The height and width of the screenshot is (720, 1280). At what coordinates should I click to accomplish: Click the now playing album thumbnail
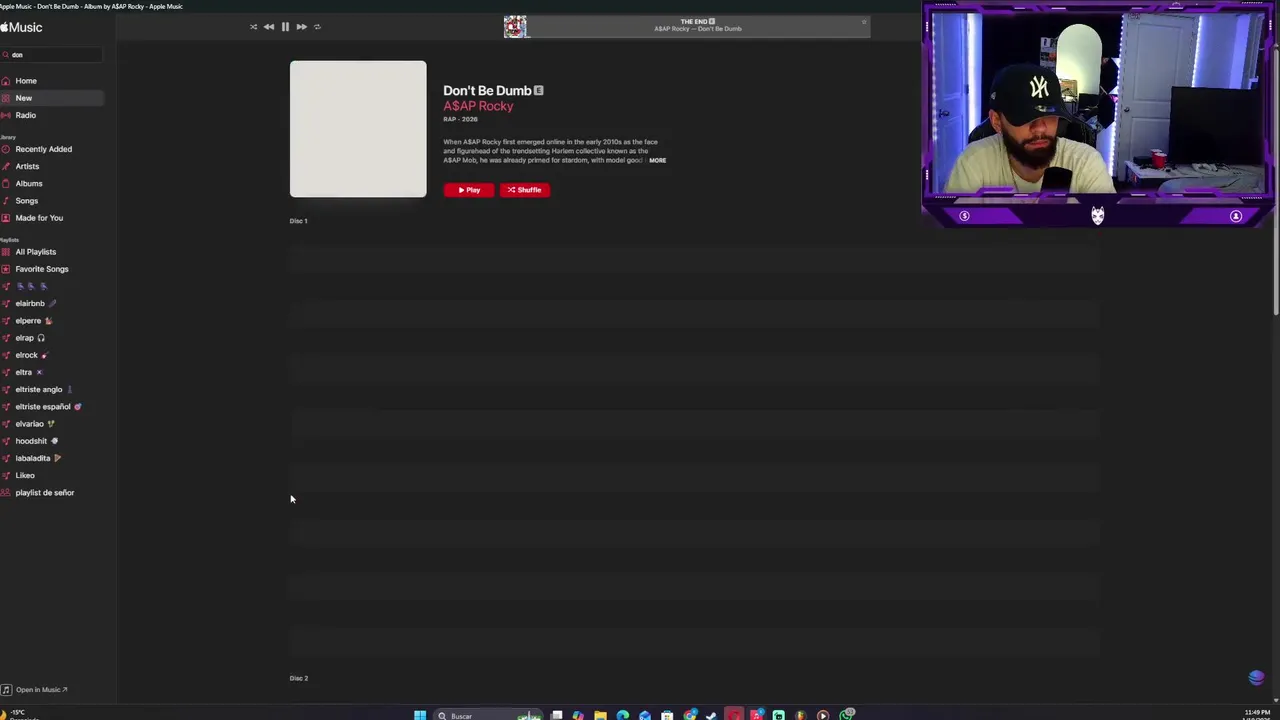pos(515,26)
